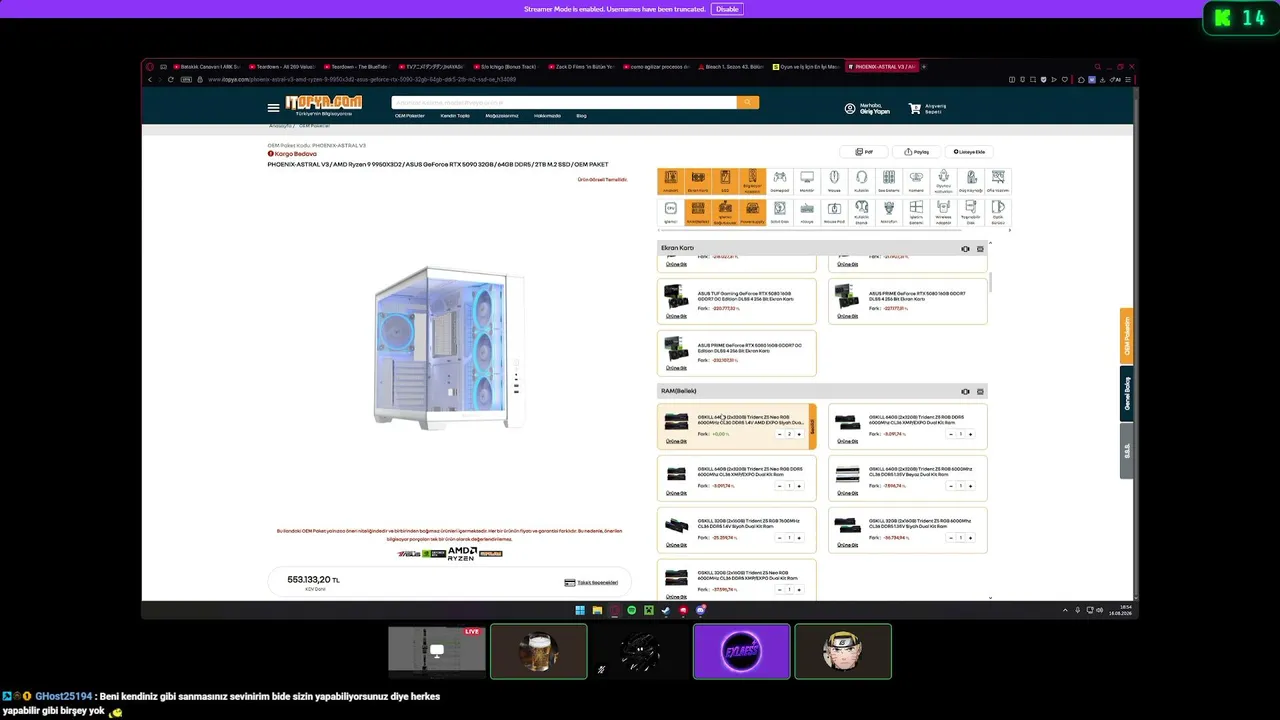
Task: Click the white PC case product image
Action: click(448, 346)
